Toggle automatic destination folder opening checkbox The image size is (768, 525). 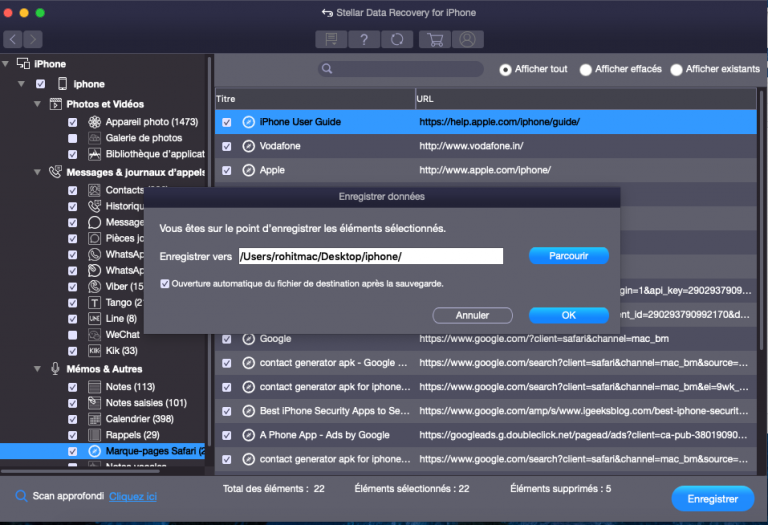[165, 284]
